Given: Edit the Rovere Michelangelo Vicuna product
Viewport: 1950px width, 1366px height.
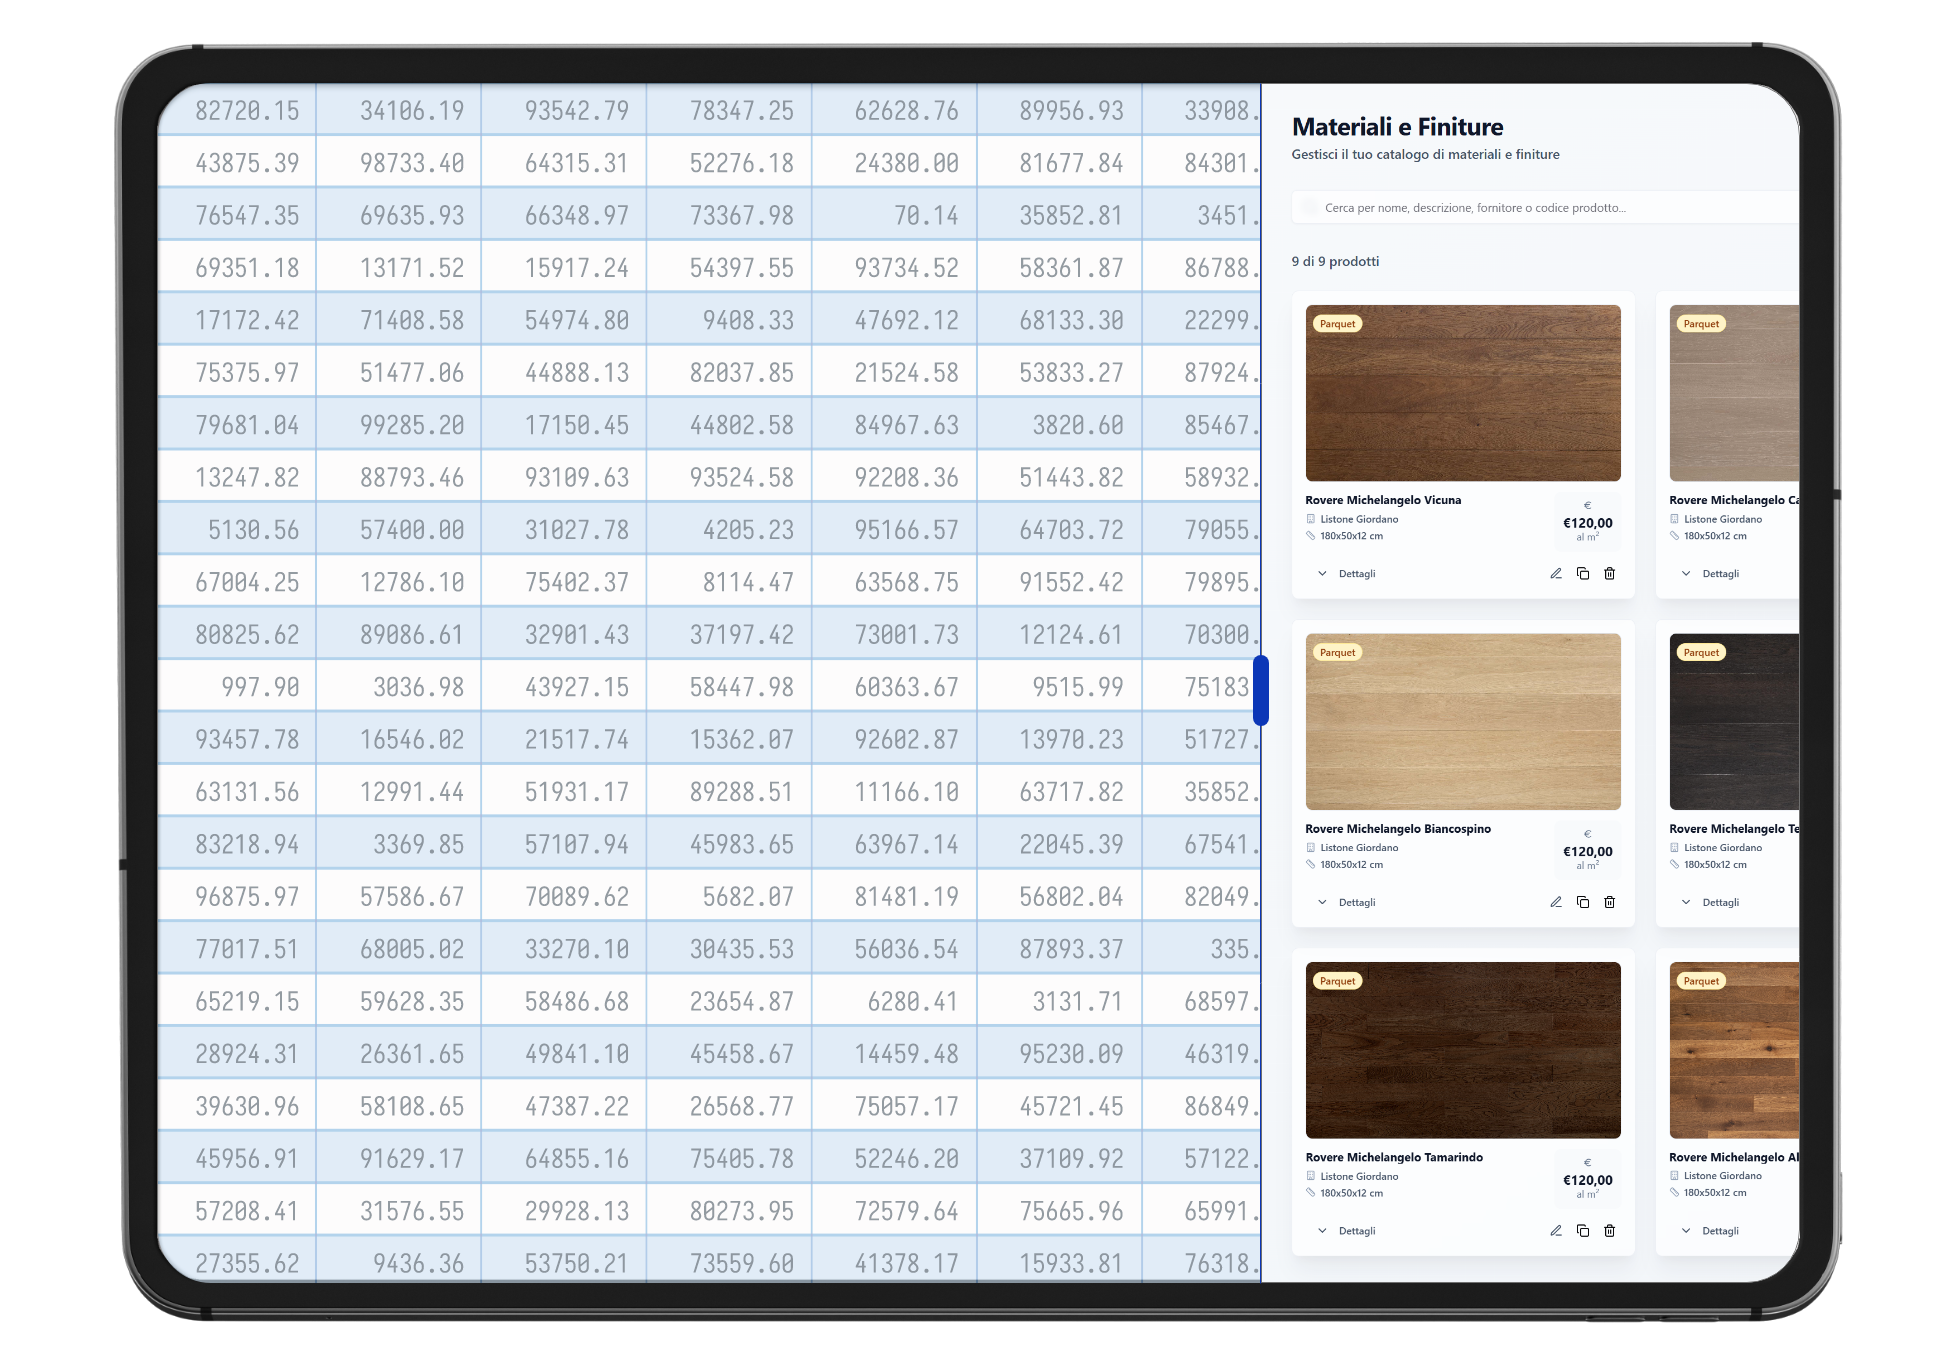Looking at the screenshot, I should [1556, 574].
